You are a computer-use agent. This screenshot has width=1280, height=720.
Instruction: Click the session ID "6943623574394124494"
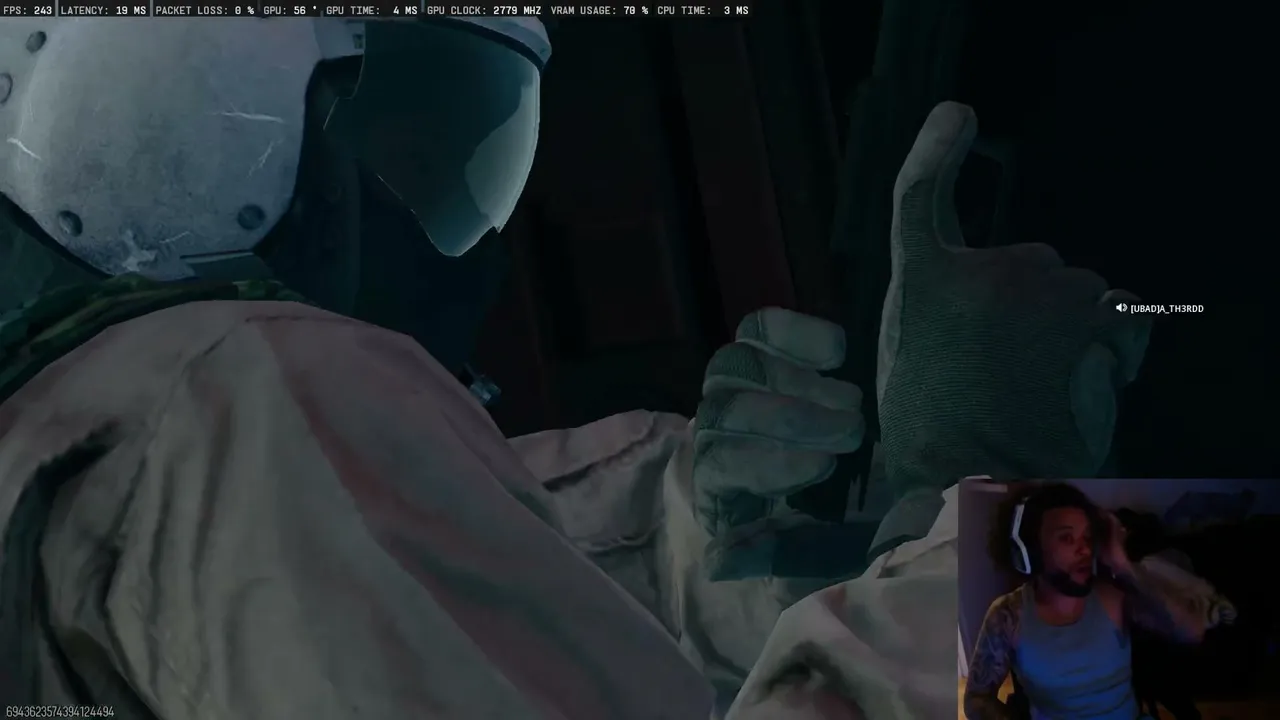pos(59,712)
